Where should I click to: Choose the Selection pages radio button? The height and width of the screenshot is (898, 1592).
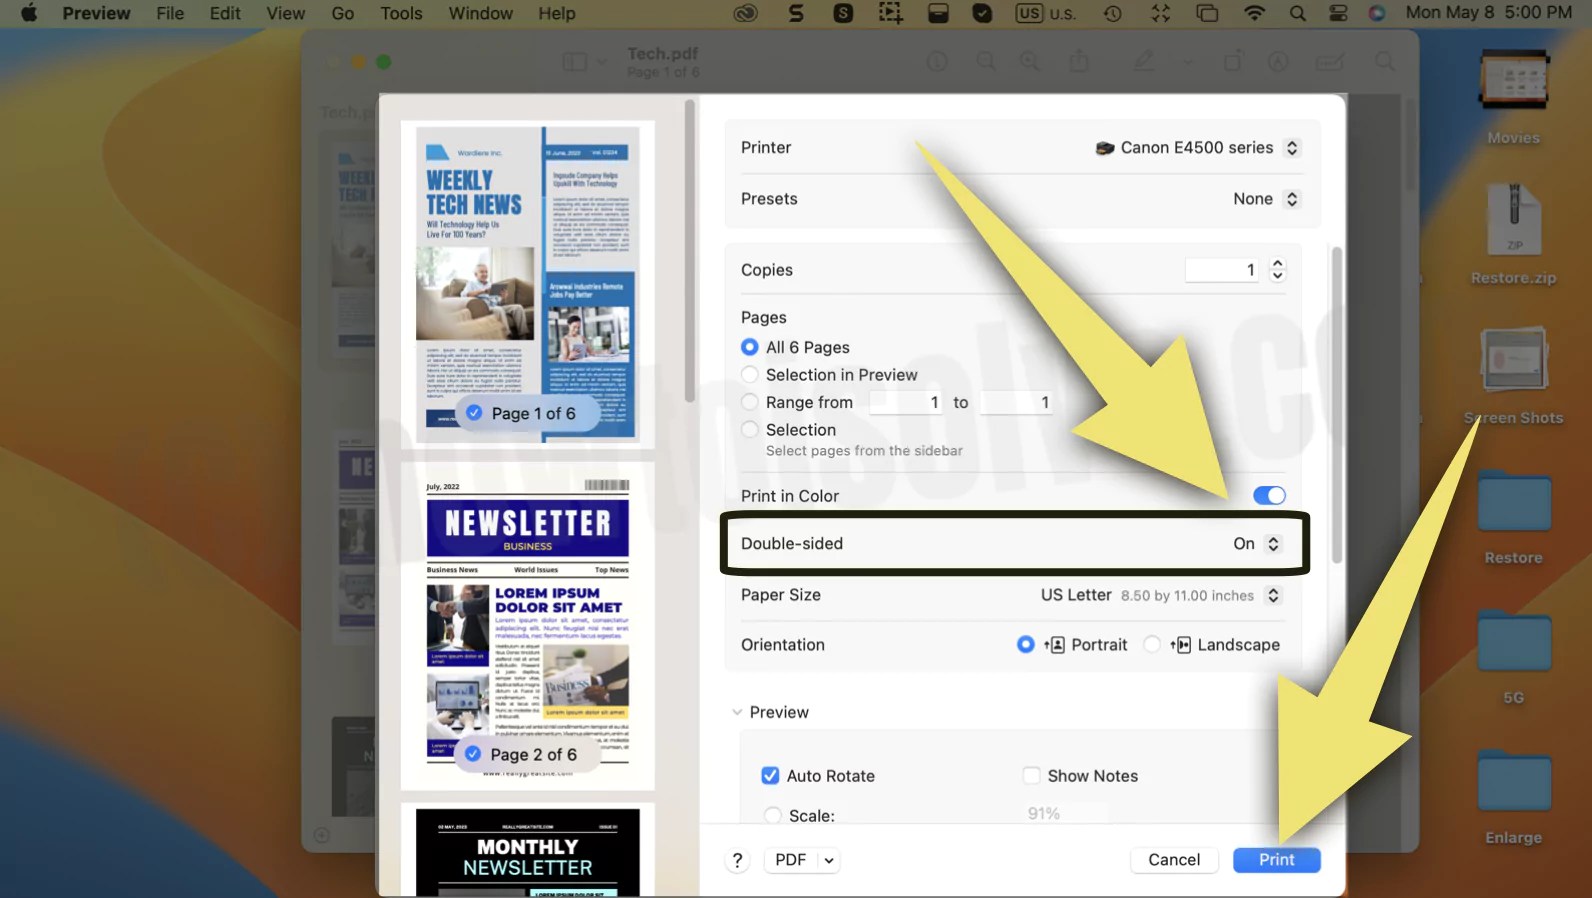click(x=749, y=430)
